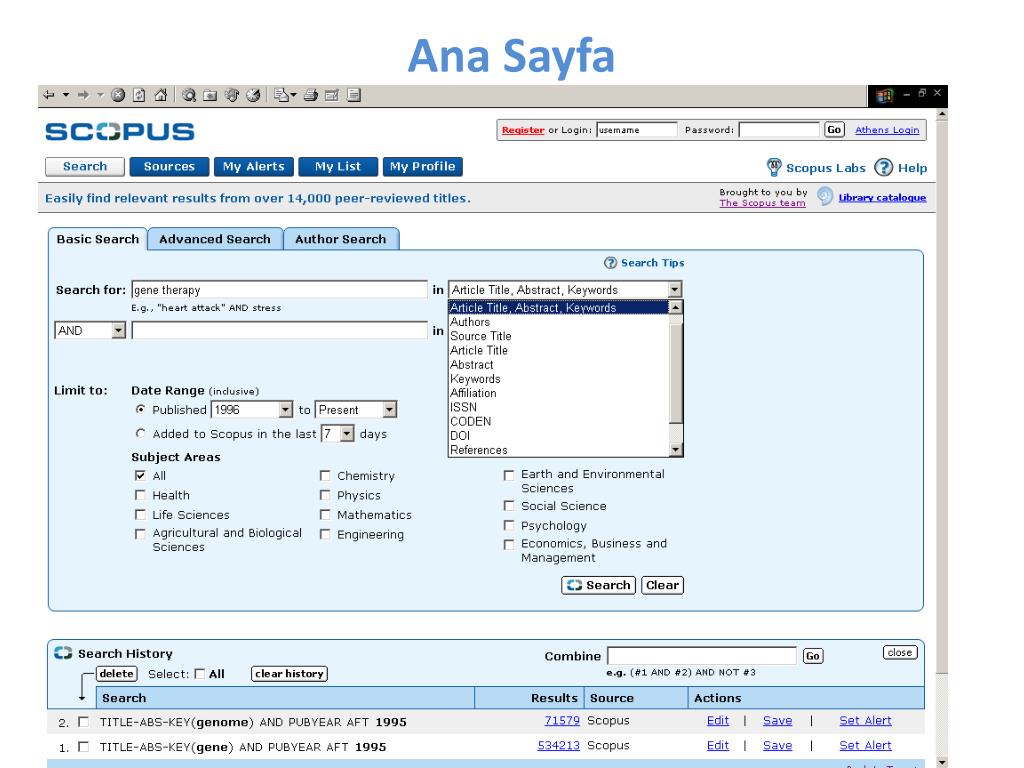
Task: Check the Mathematics checkbox
Action: (x=325, y=515)
